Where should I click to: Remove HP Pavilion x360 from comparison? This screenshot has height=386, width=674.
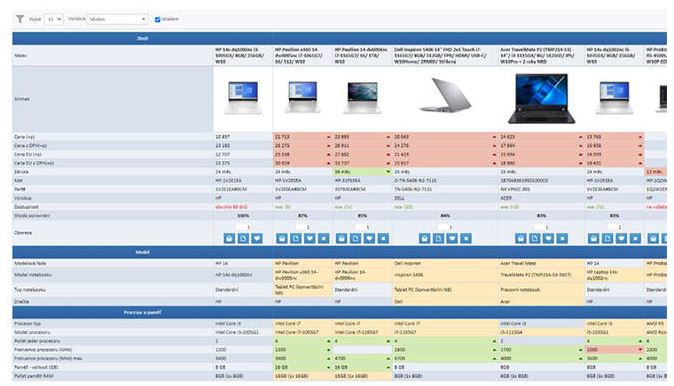pyautogui.click(x=323, y=239)
